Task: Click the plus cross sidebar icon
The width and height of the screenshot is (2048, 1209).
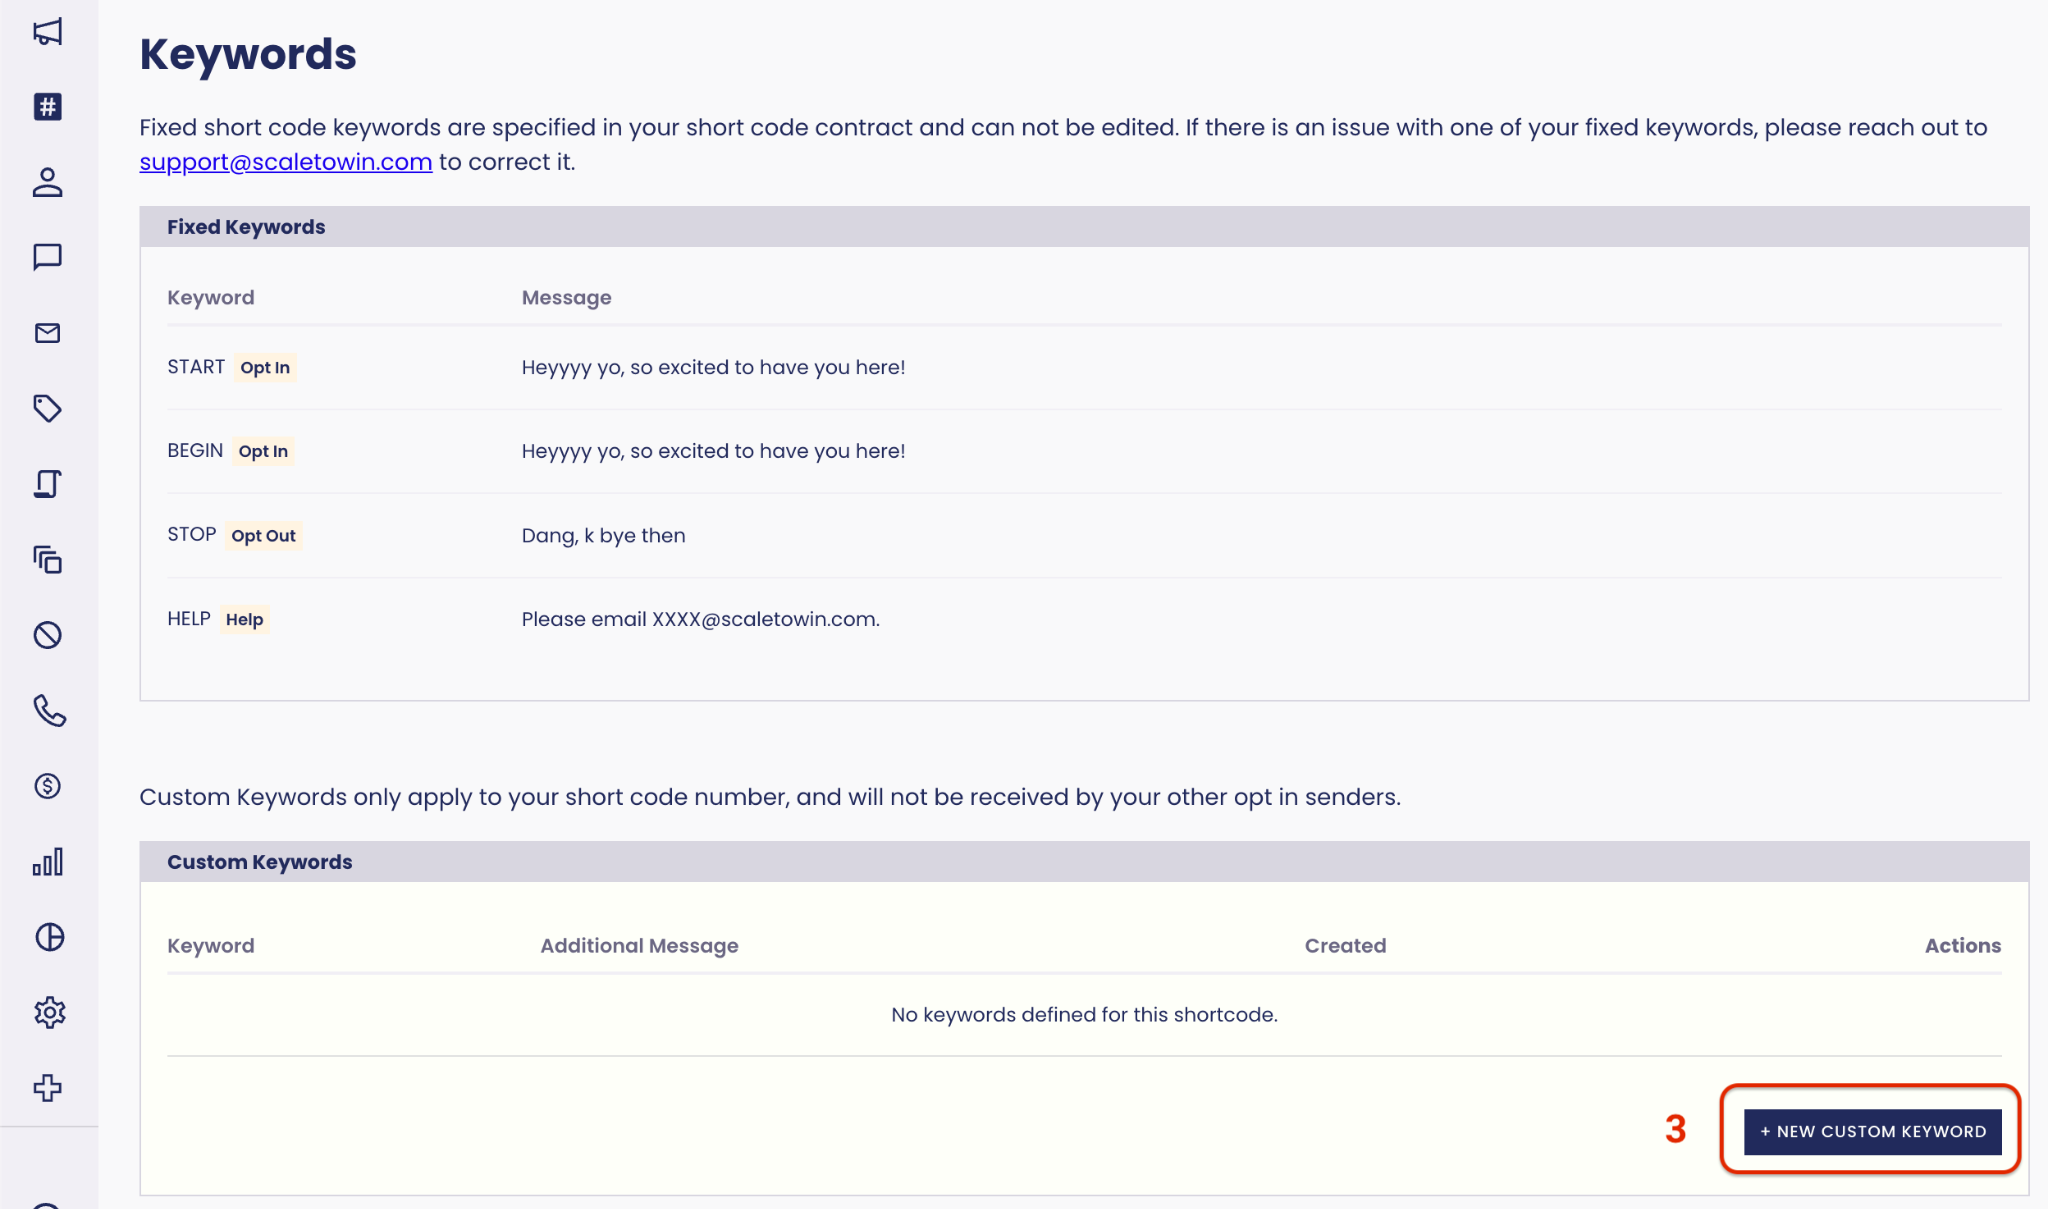Action: click(48, 1088)
